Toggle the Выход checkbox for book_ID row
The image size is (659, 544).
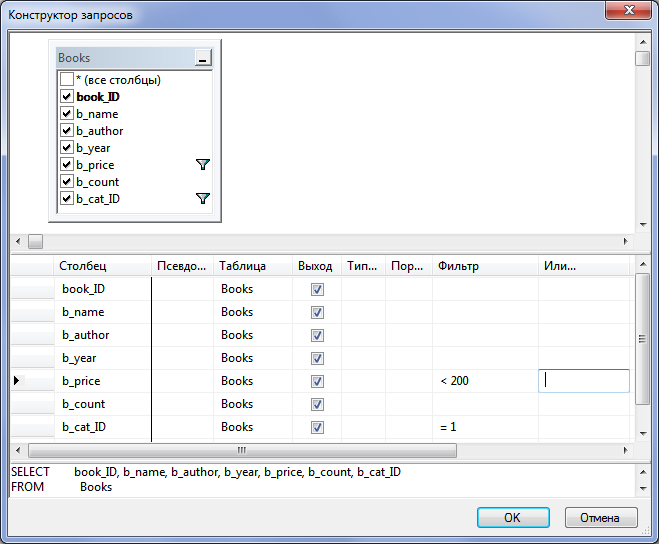317,289
